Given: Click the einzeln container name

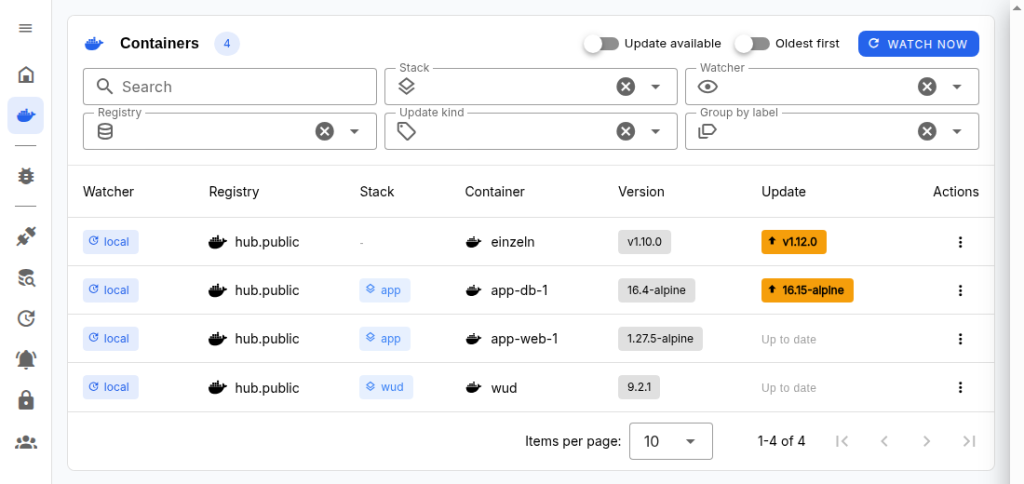Looking at the screenshot, I should [x=513, y=242].
